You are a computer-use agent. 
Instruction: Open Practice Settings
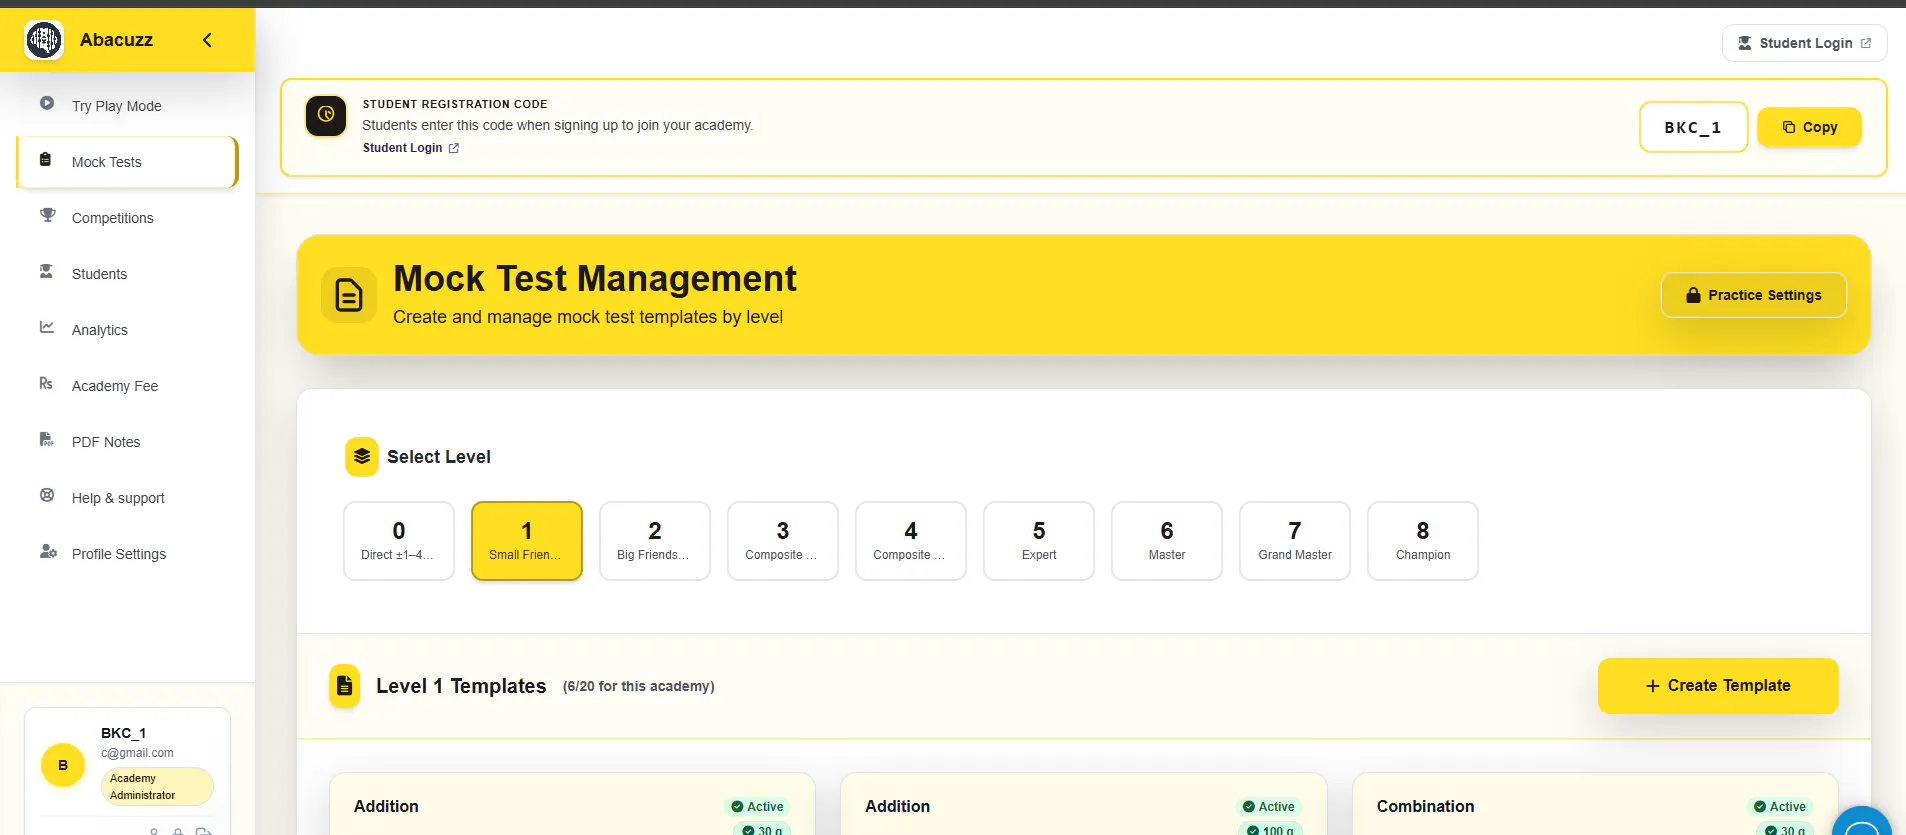(1753, 295)
